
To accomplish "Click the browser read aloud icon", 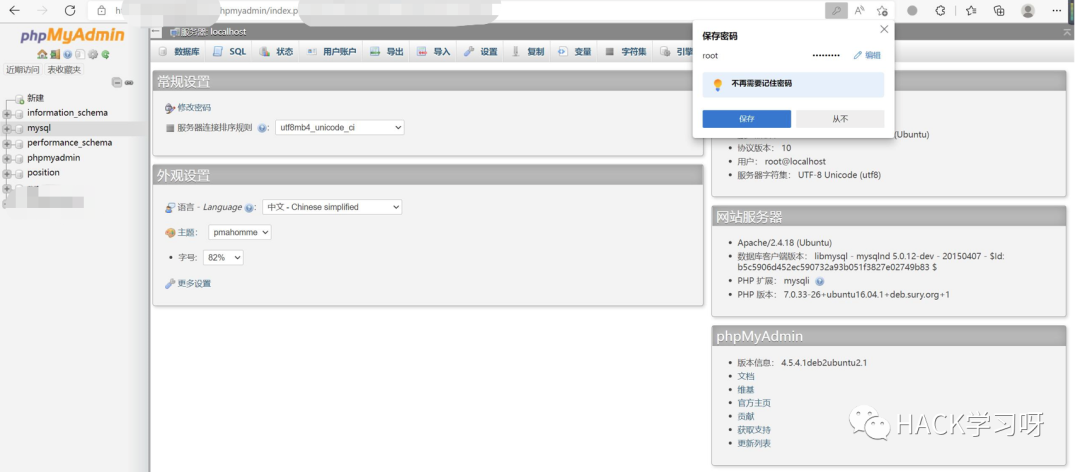I will click(x=860, y=10).
